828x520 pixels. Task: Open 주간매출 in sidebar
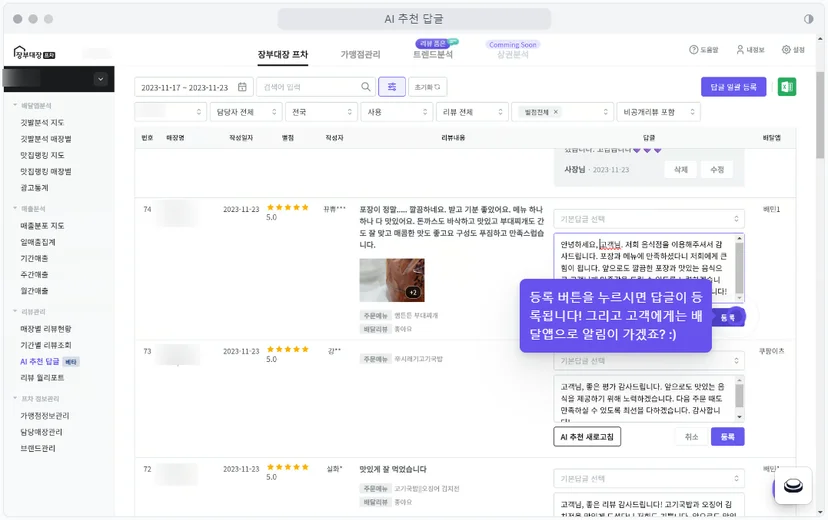click(34, 275)
